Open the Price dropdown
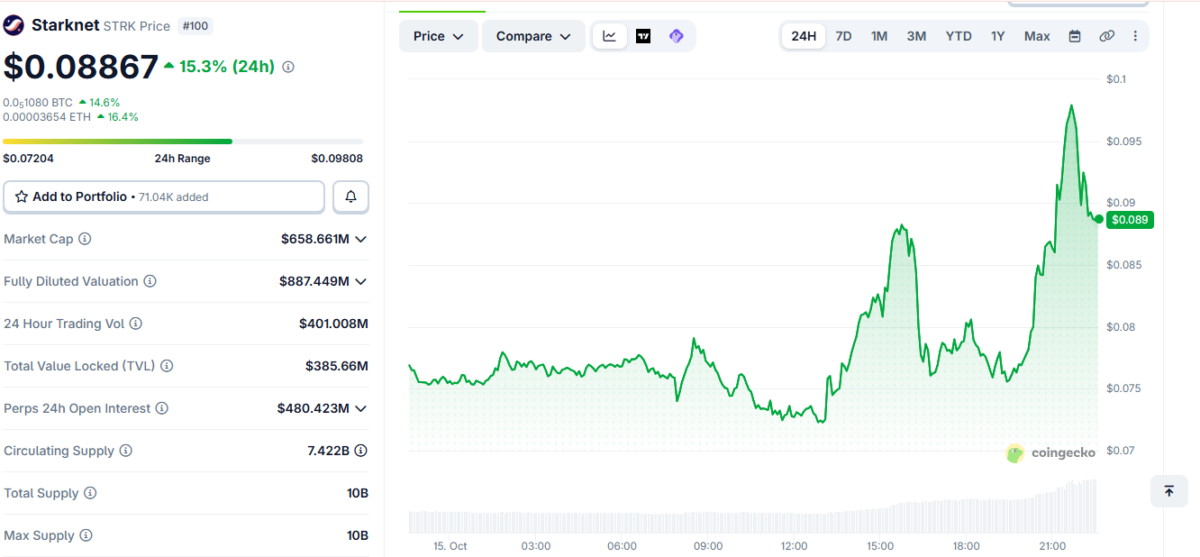Image resolution: width=1200 pixels, height=557 pixels. [x=438, y=36]
